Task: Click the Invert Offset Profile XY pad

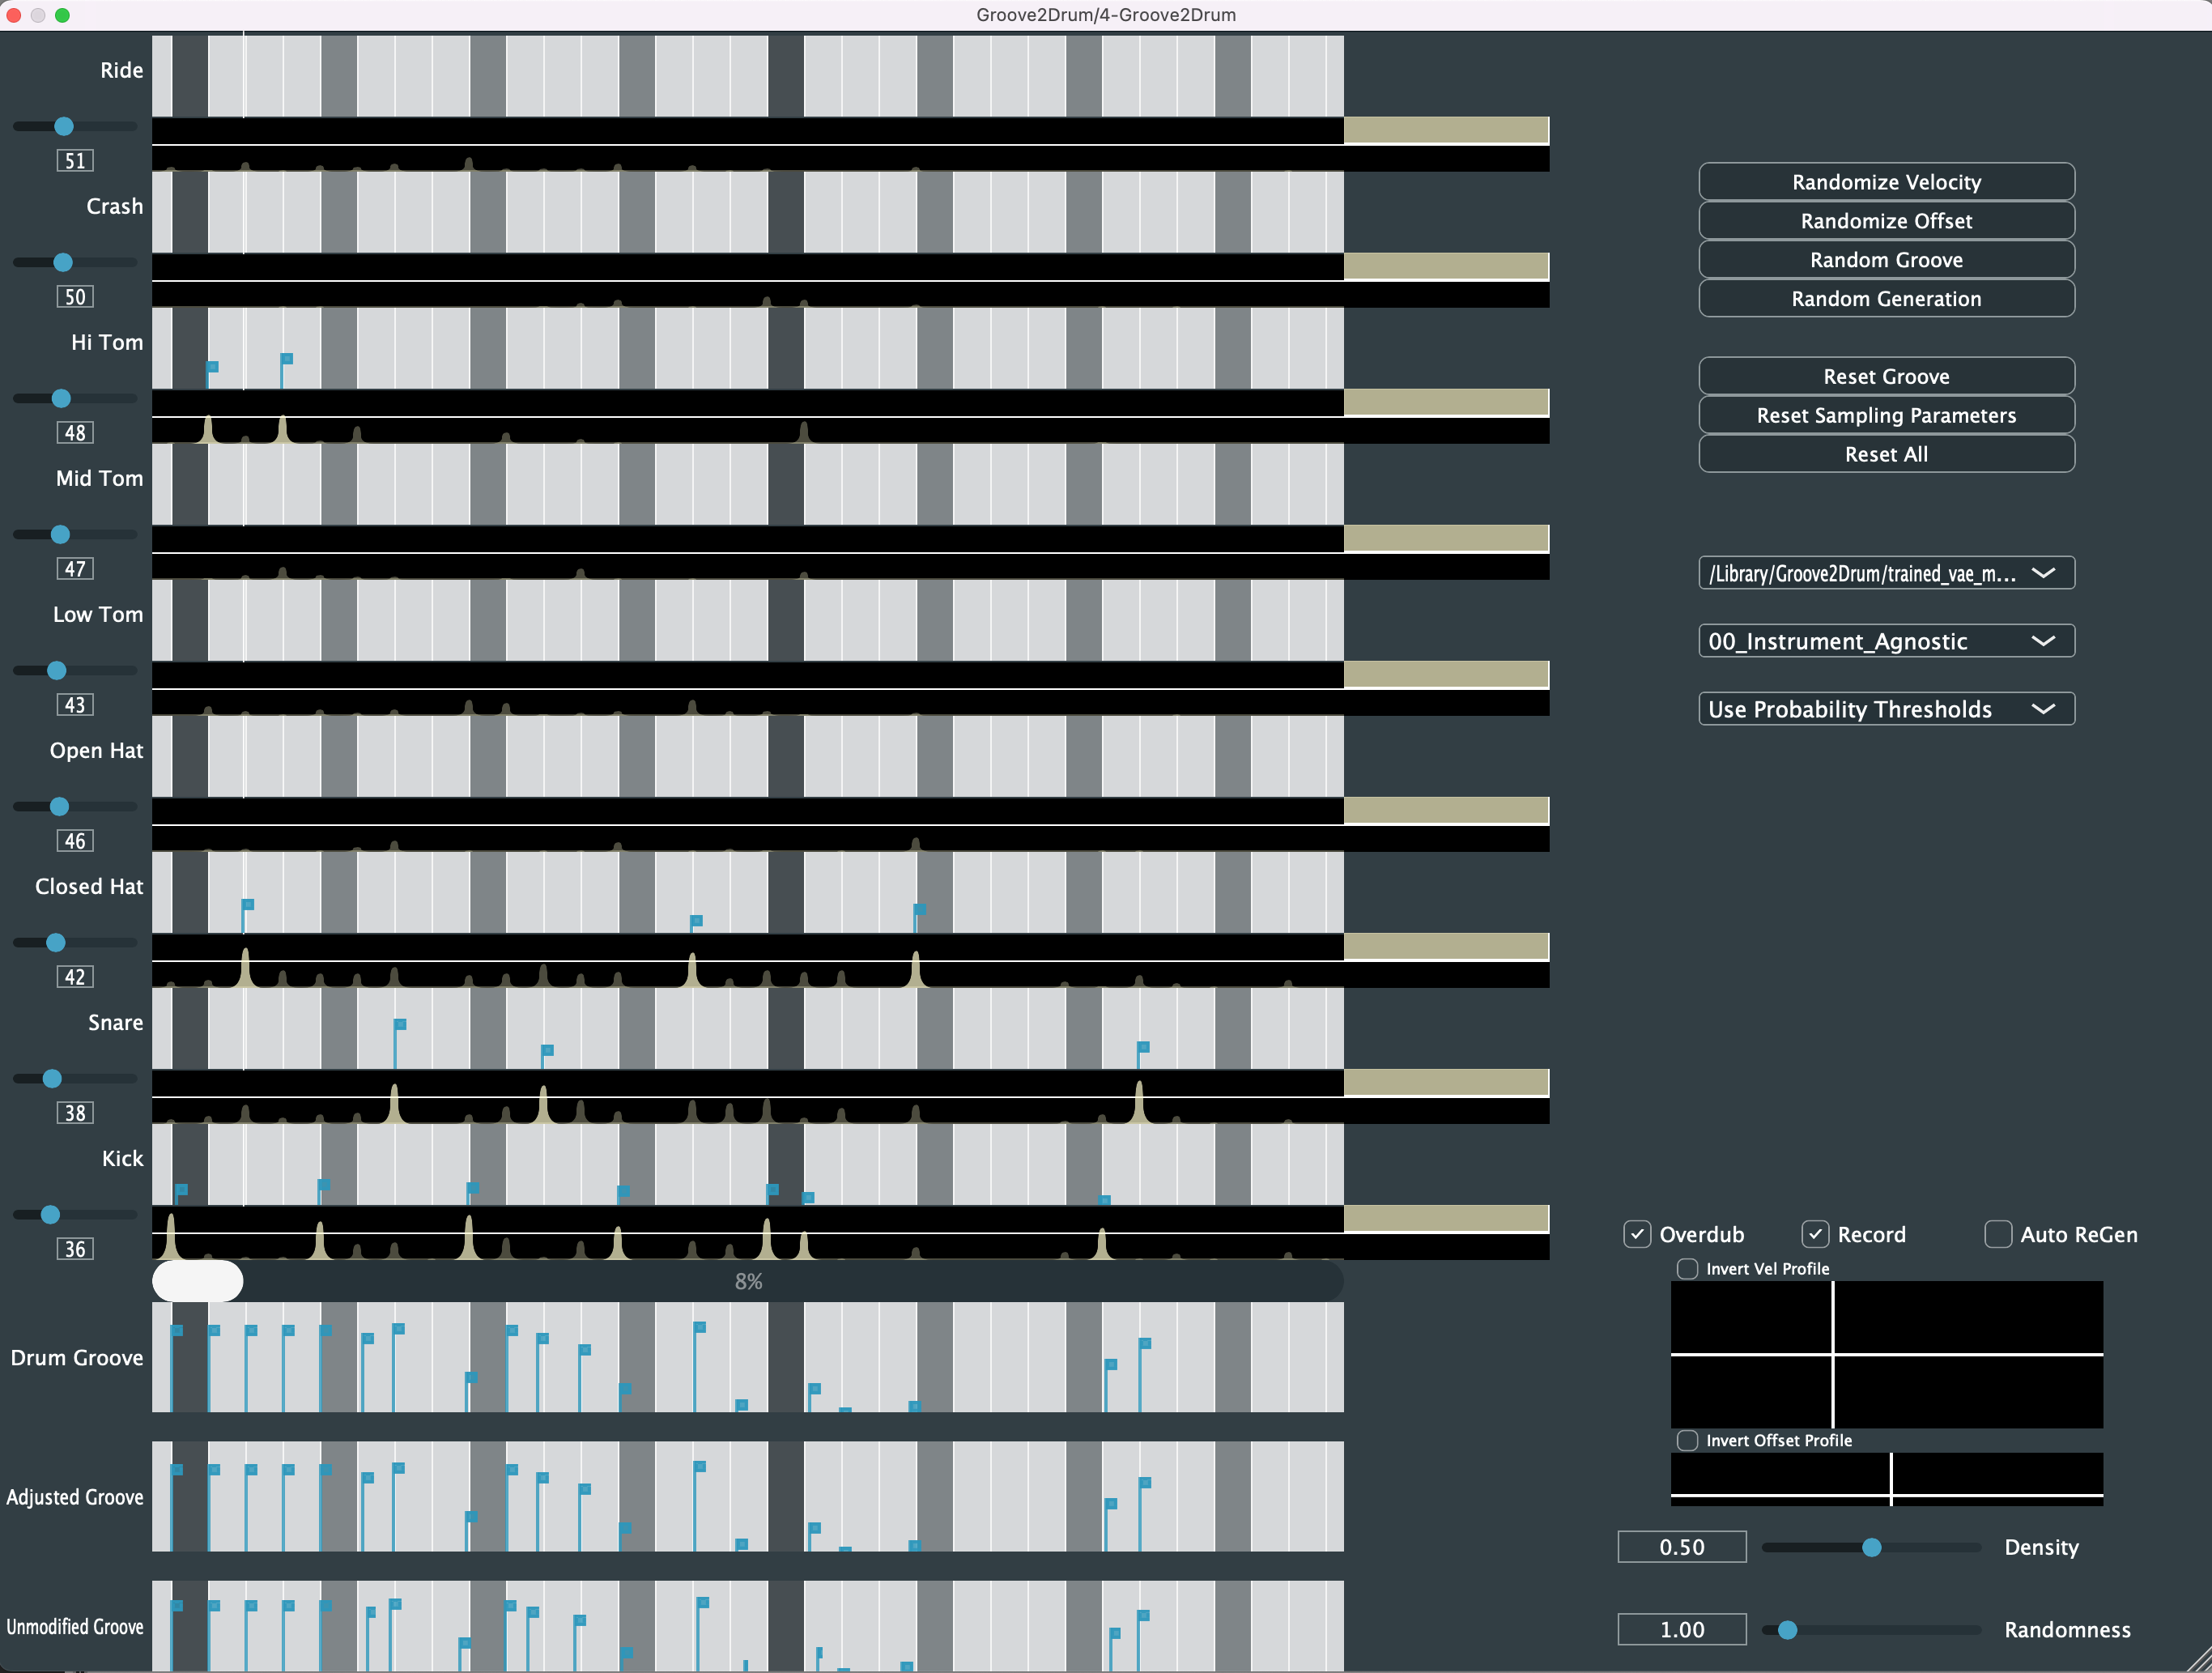Action: coord(1886,1479)
